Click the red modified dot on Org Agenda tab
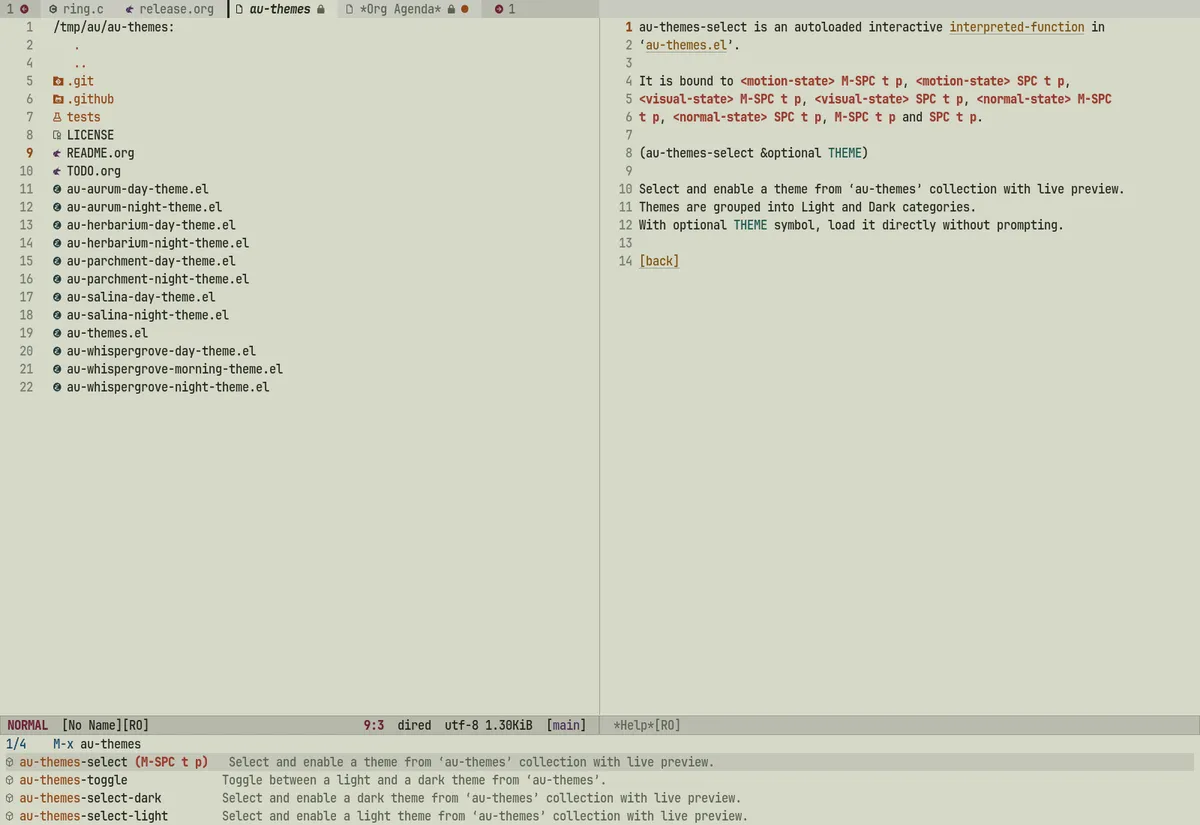Screen dimensions: 1200x825 tap(464, 9)
